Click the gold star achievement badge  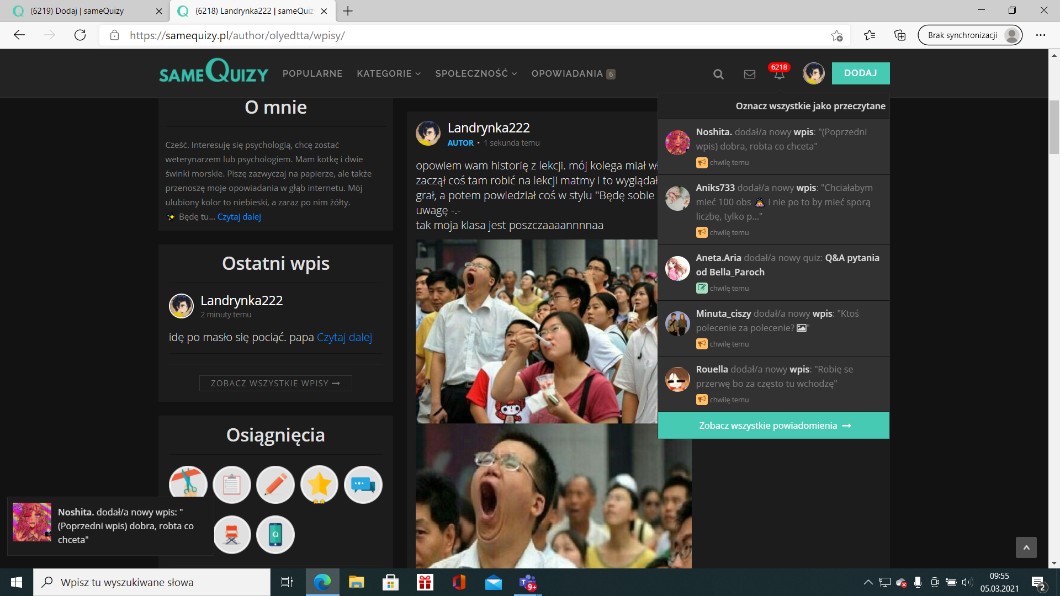coord(319,485)
